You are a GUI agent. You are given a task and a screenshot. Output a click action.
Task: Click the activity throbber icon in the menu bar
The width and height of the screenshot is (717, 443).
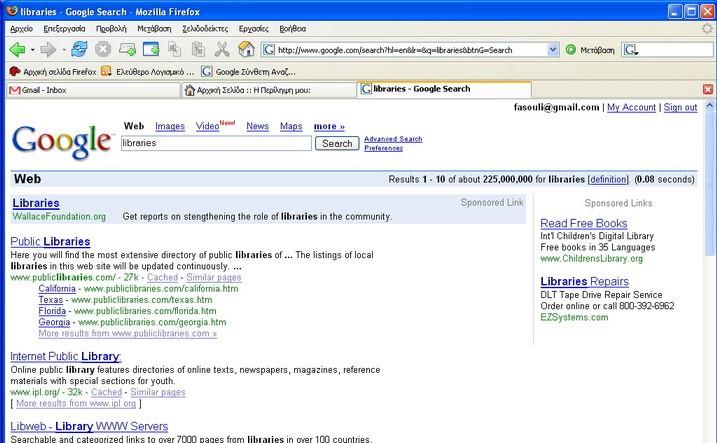click(x=707, y=28)
